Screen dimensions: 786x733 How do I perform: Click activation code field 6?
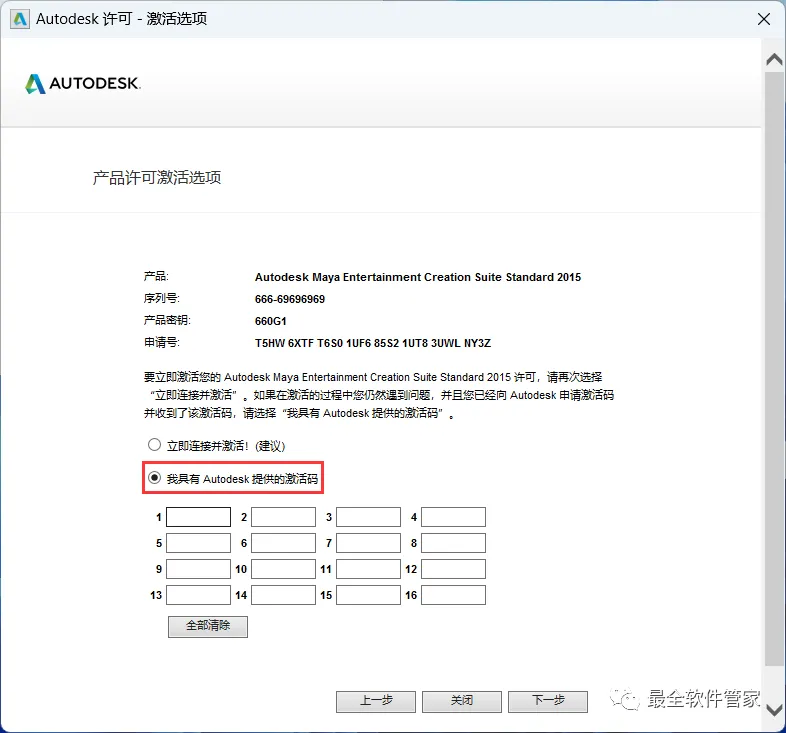(283, 543)
